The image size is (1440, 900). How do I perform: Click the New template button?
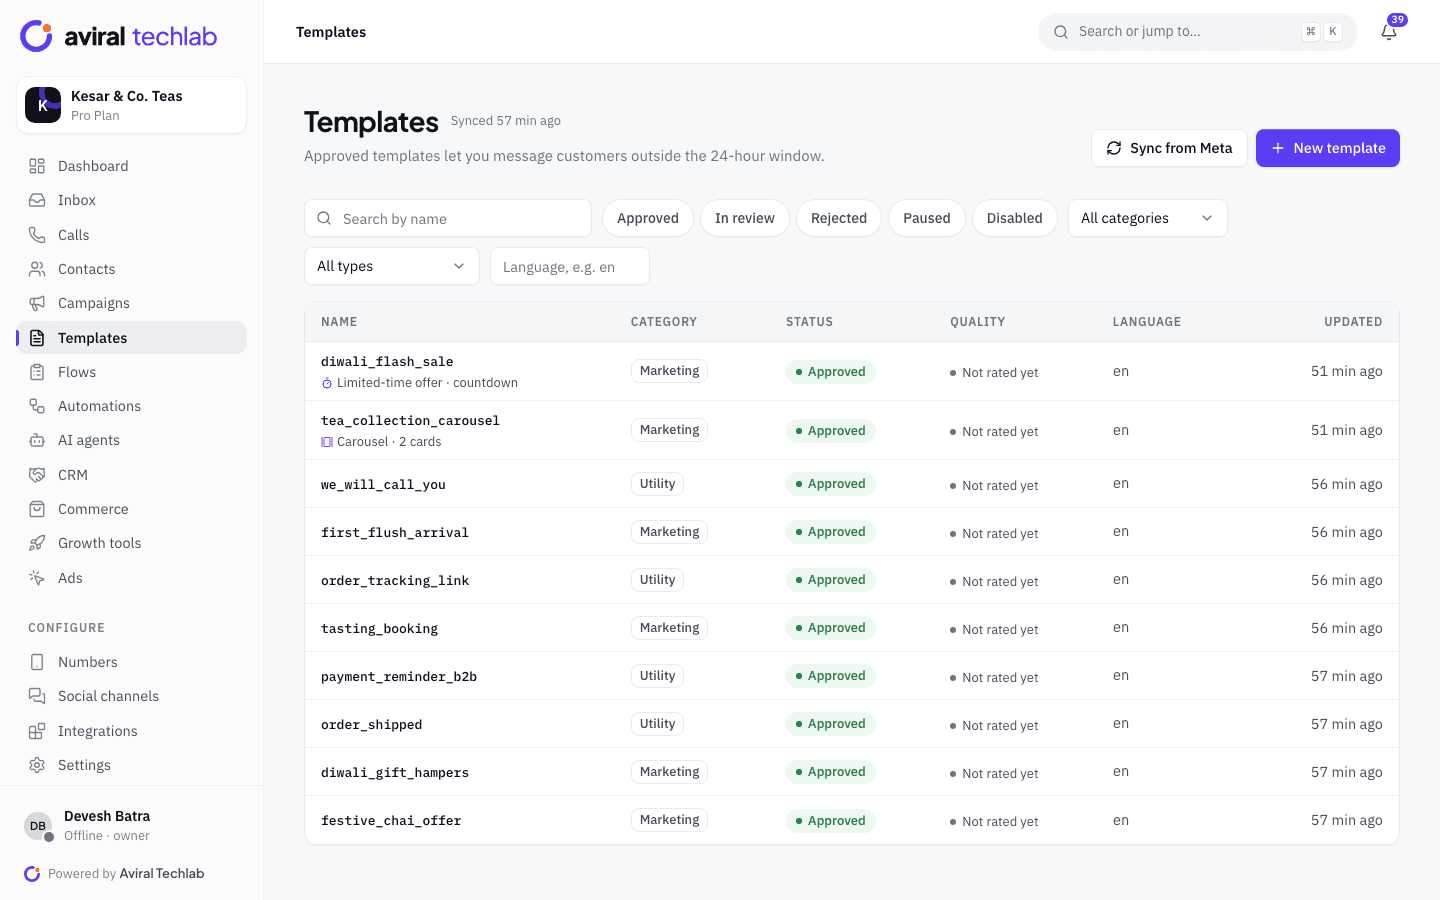1328,148
